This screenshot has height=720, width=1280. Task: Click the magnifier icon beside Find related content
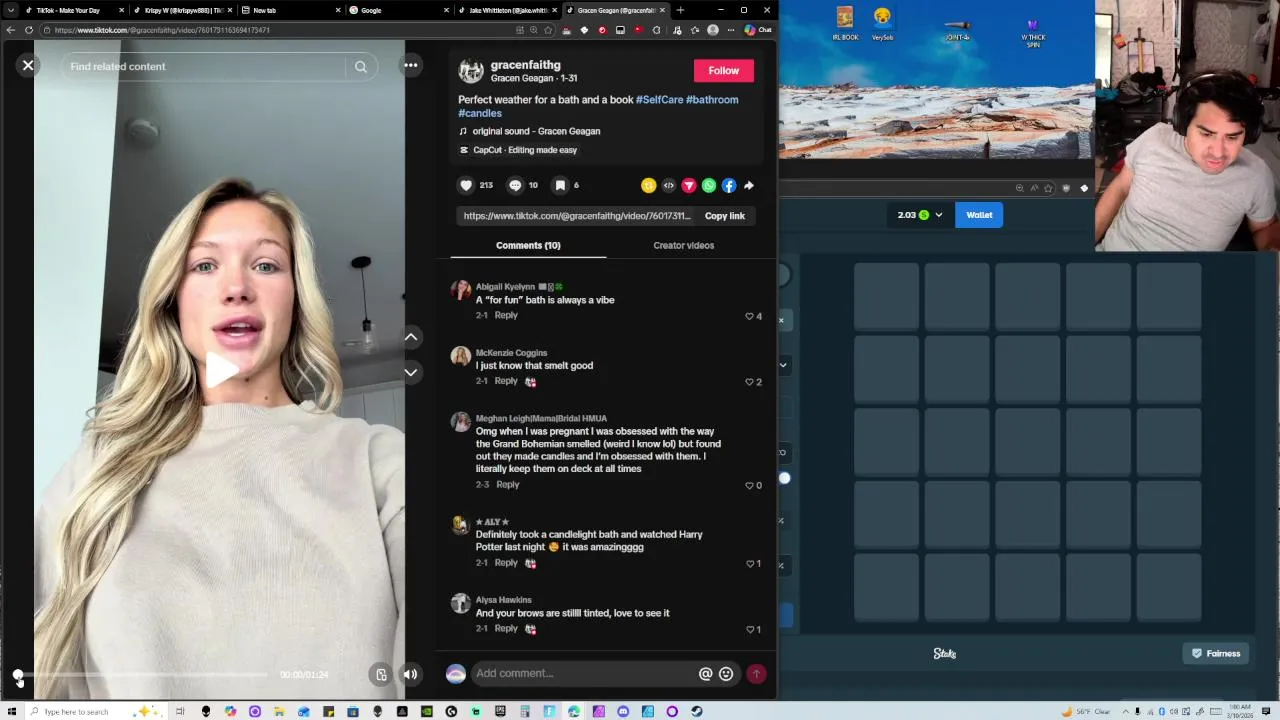361,67
